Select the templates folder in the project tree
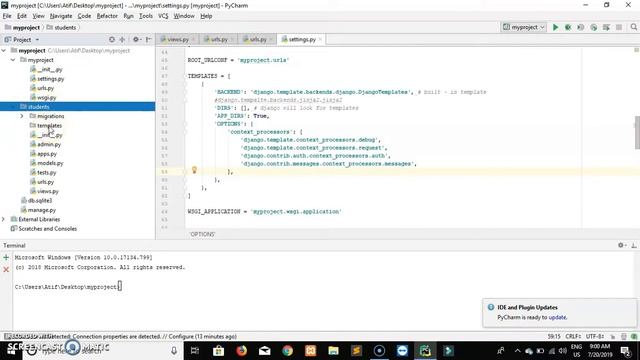 click(x=49, y=126)
